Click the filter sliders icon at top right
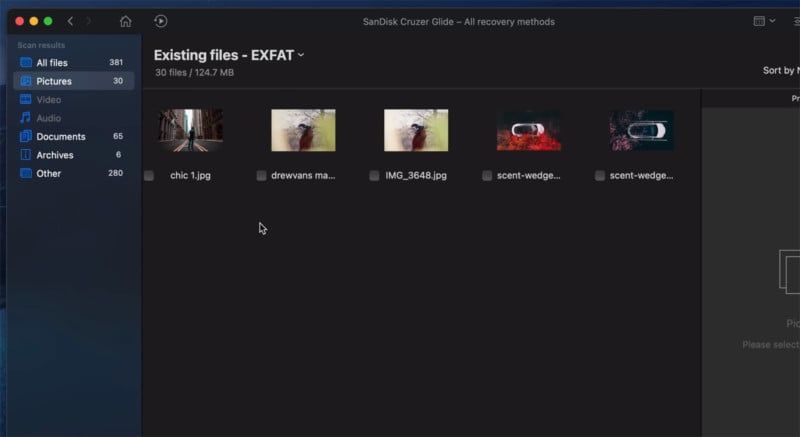This screenshot has height=437, width=800. [x=794, y=21]
